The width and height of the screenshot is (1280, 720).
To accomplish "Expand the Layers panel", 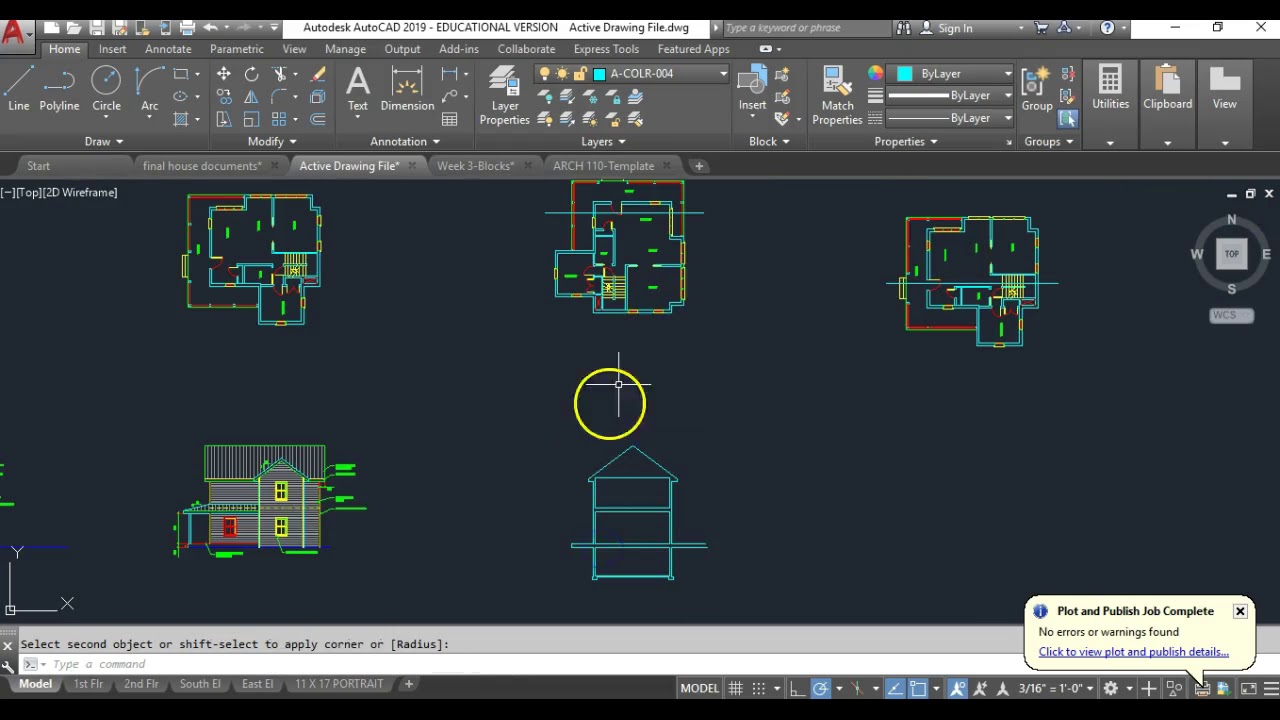I will (603, 142).
